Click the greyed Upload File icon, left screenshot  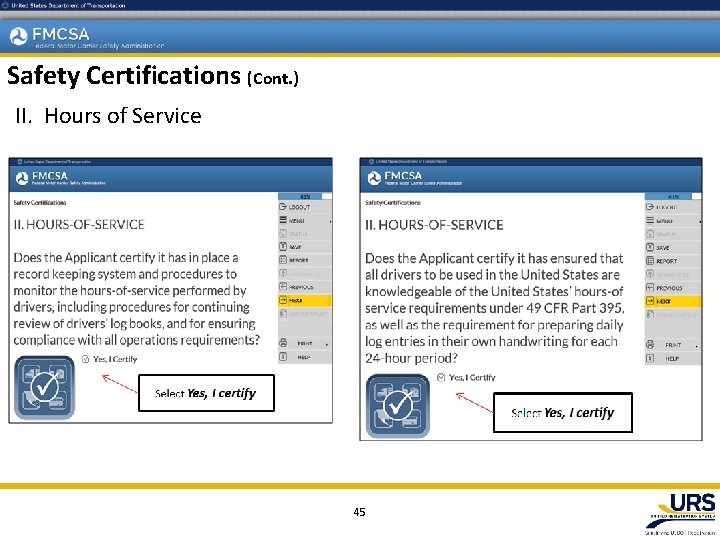click(x=283, y=273)
